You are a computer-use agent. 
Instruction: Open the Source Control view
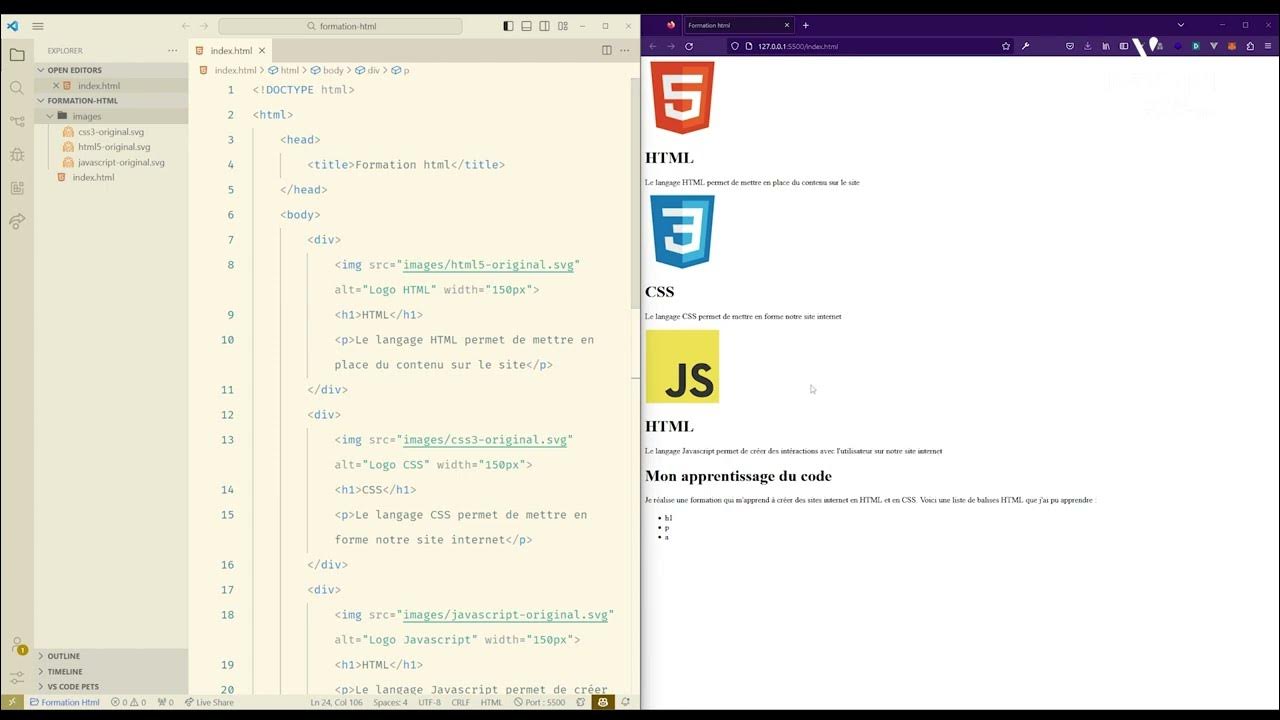pos(17,121)
